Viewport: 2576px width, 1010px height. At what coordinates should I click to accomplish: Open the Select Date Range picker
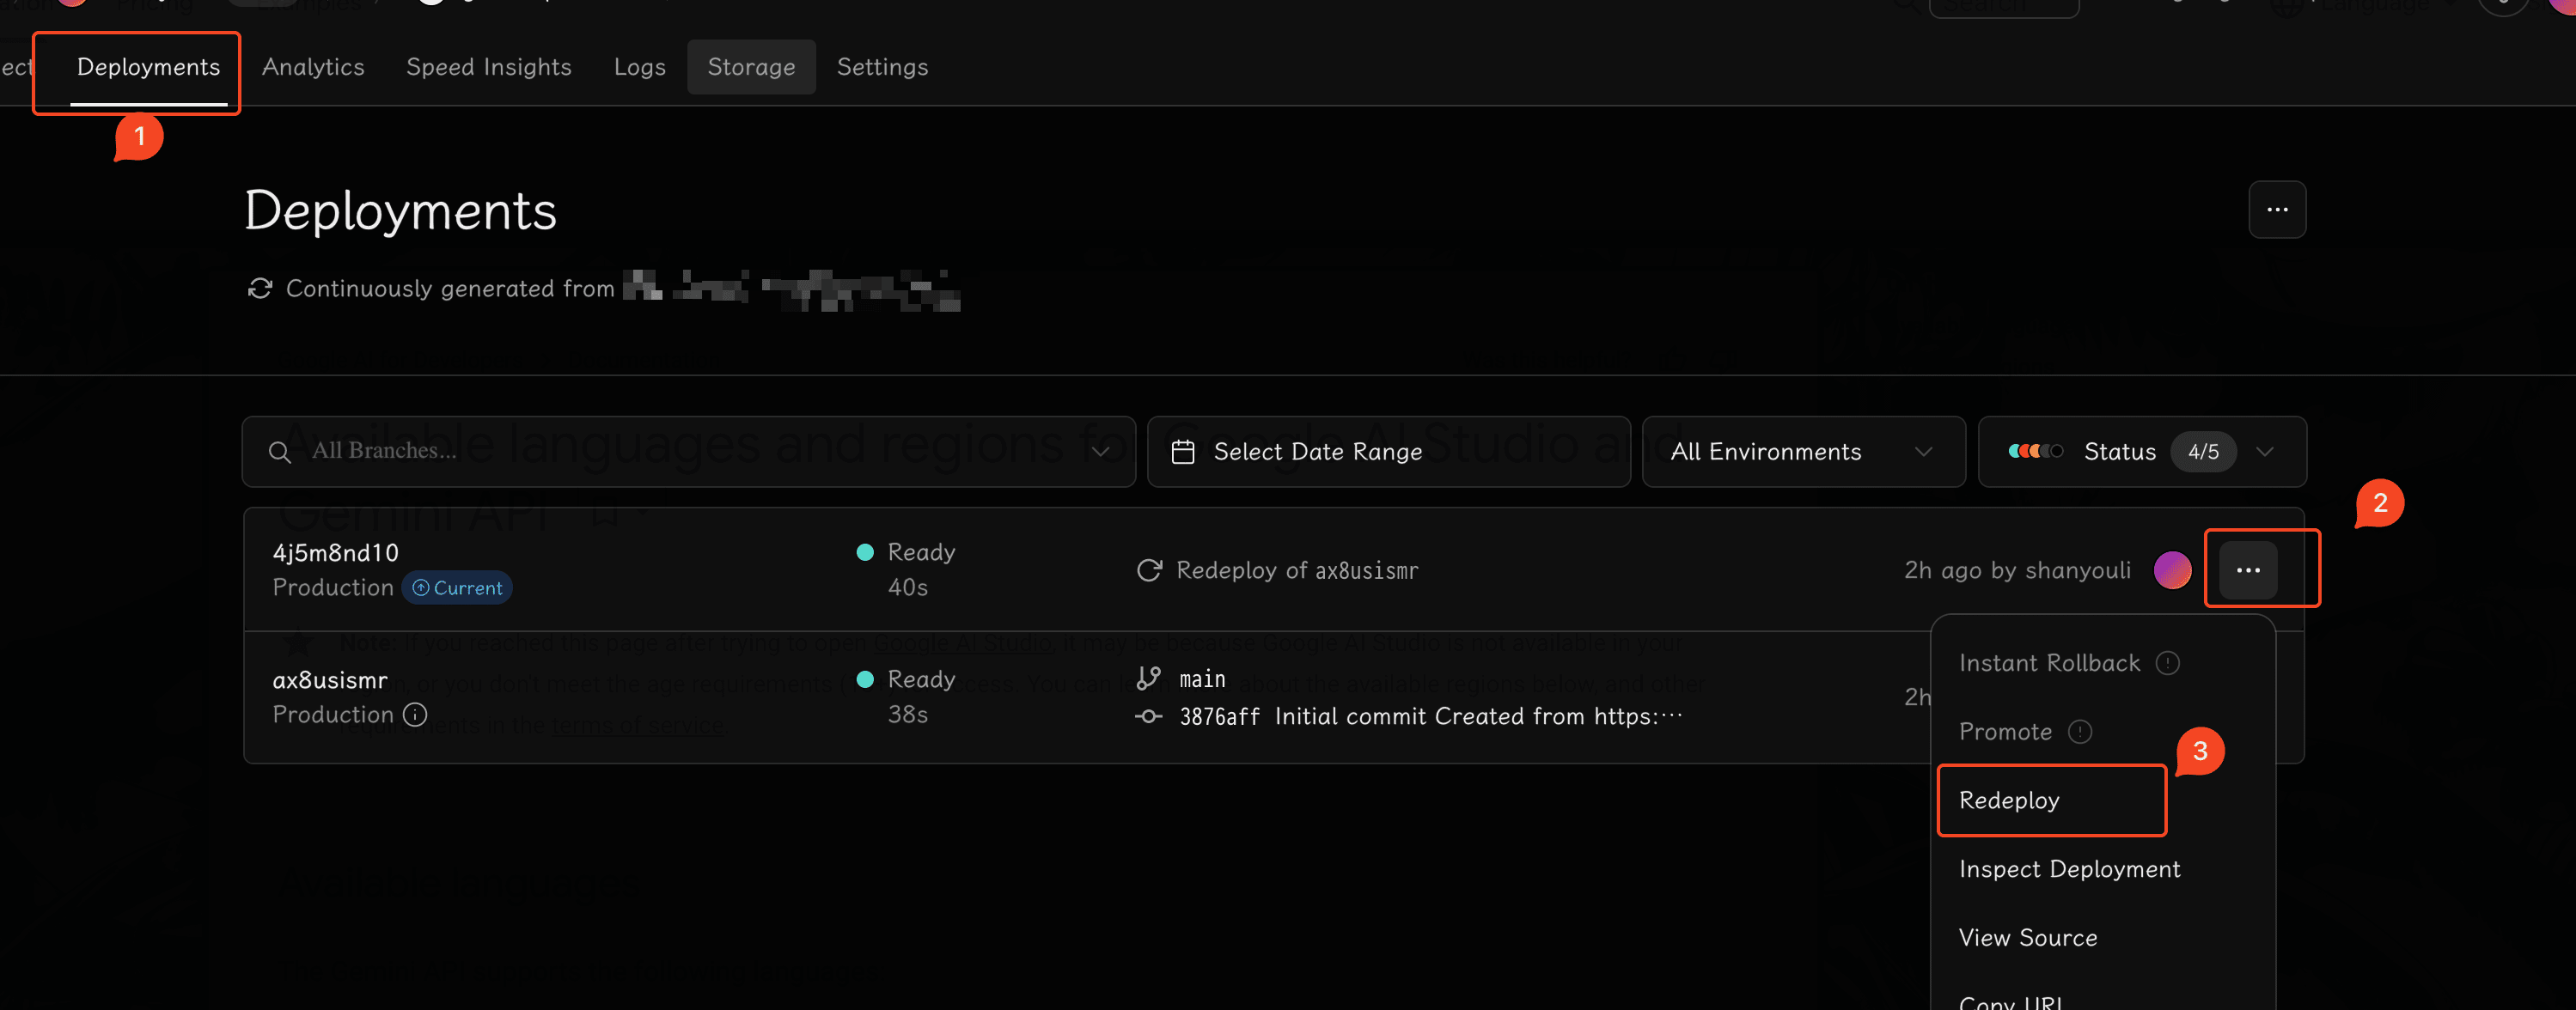pyautogui.click(x=1388, y=452)
